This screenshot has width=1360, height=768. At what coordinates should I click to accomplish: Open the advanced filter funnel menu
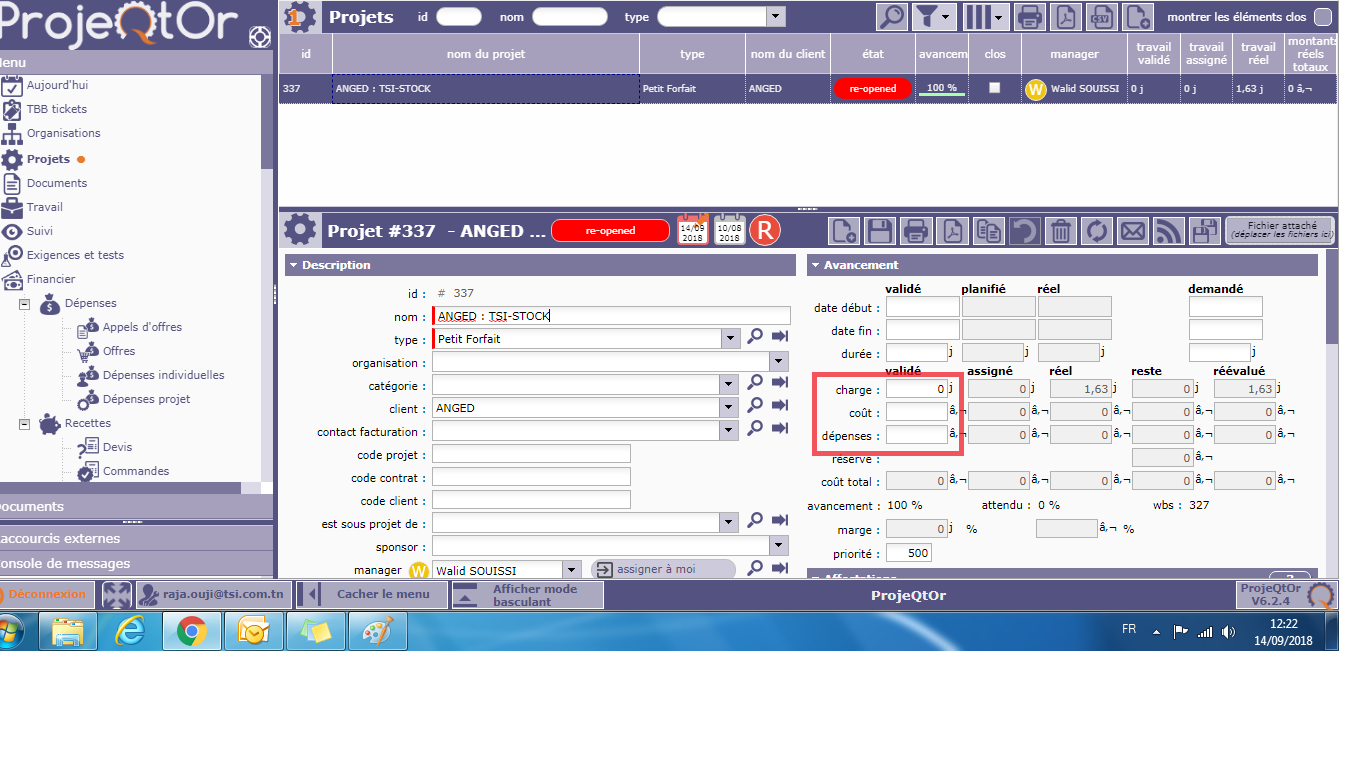click(936, 17)
